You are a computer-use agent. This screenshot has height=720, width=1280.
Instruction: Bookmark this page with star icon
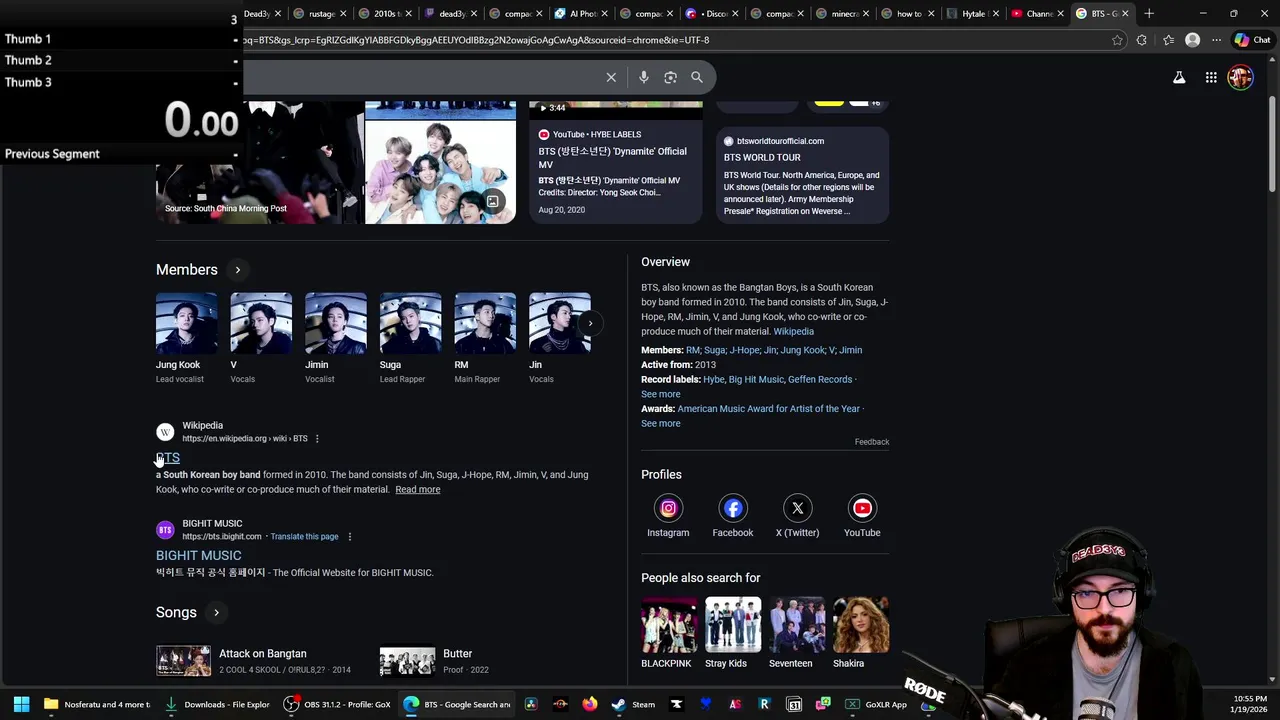pos(1117,40)
